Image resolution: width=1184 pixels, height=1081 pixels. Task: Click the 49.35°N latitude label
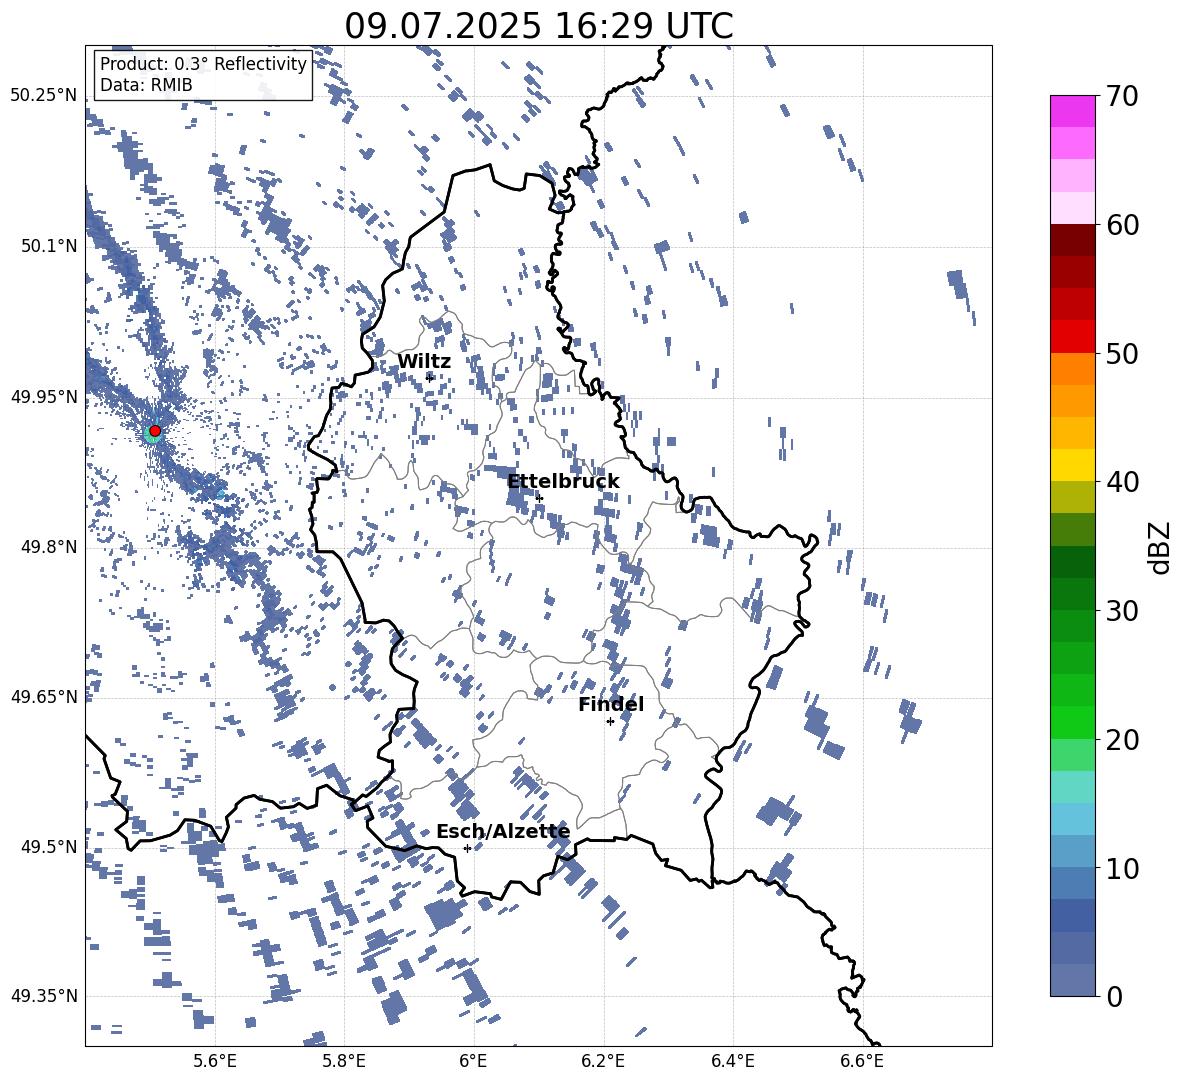[45, 996]
